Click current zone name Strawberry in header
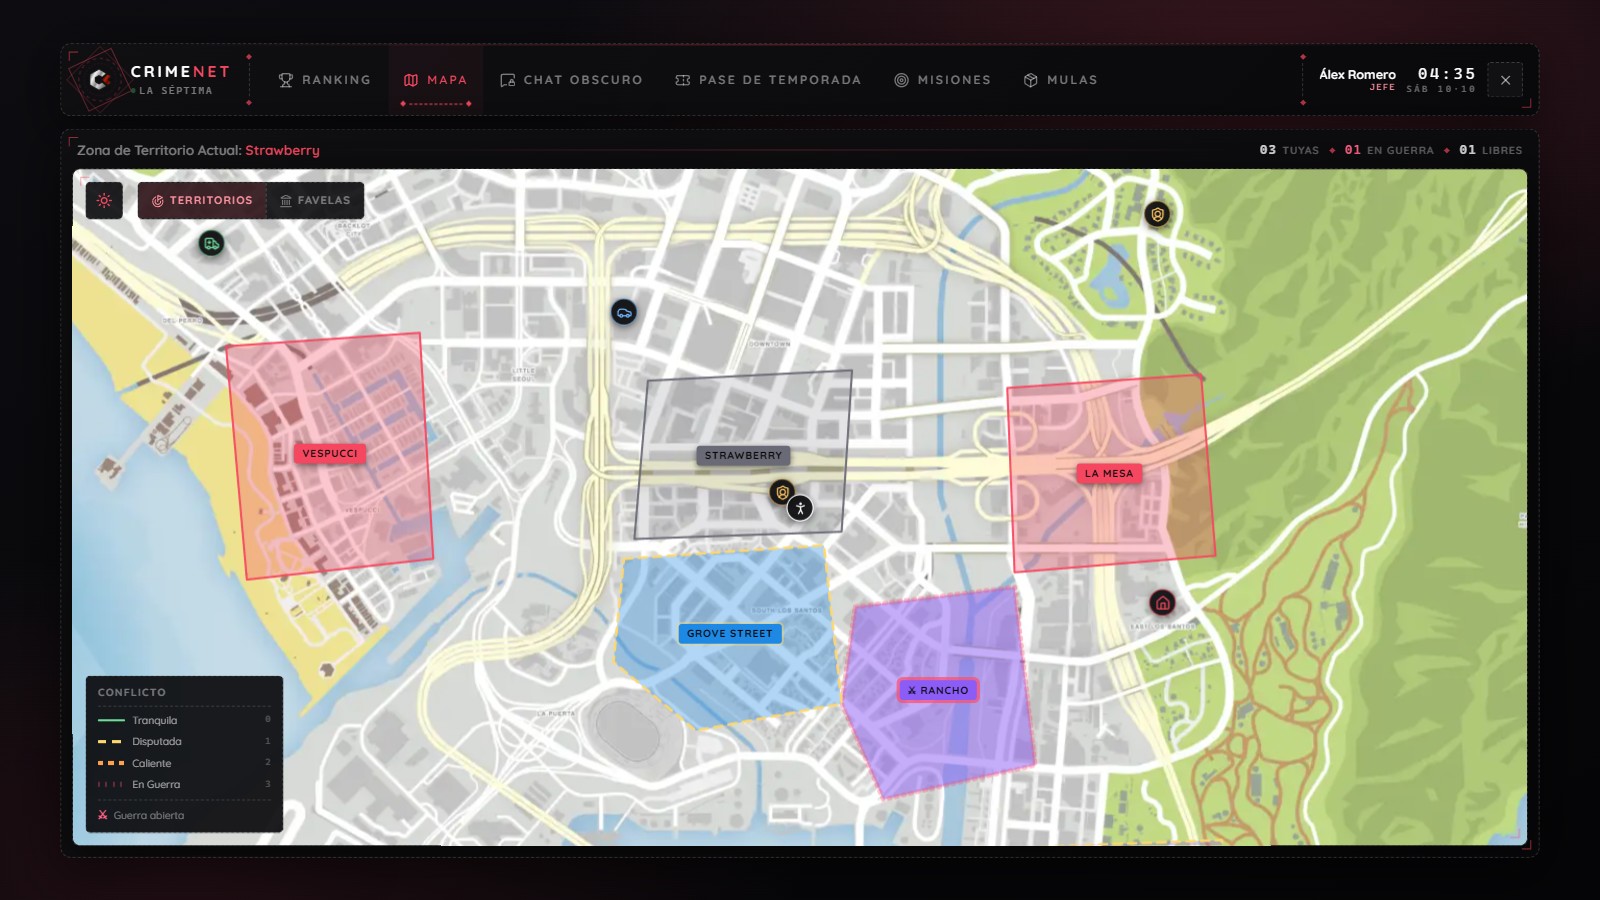This screenshot has height=900, width=1600. coord(282,150)
